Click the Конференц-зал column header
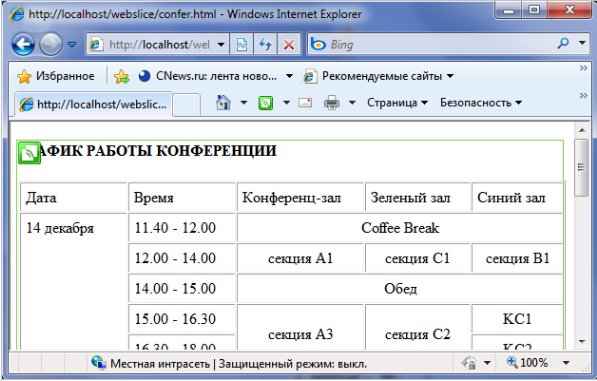Viewport: 597px width, 381px height. [300, 197]
